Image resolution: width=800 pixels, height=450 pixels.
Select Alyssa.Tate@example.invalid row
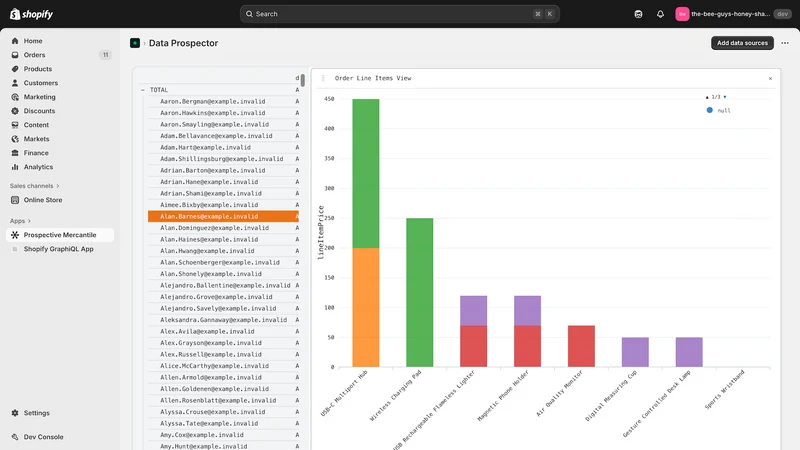[223, 423]
